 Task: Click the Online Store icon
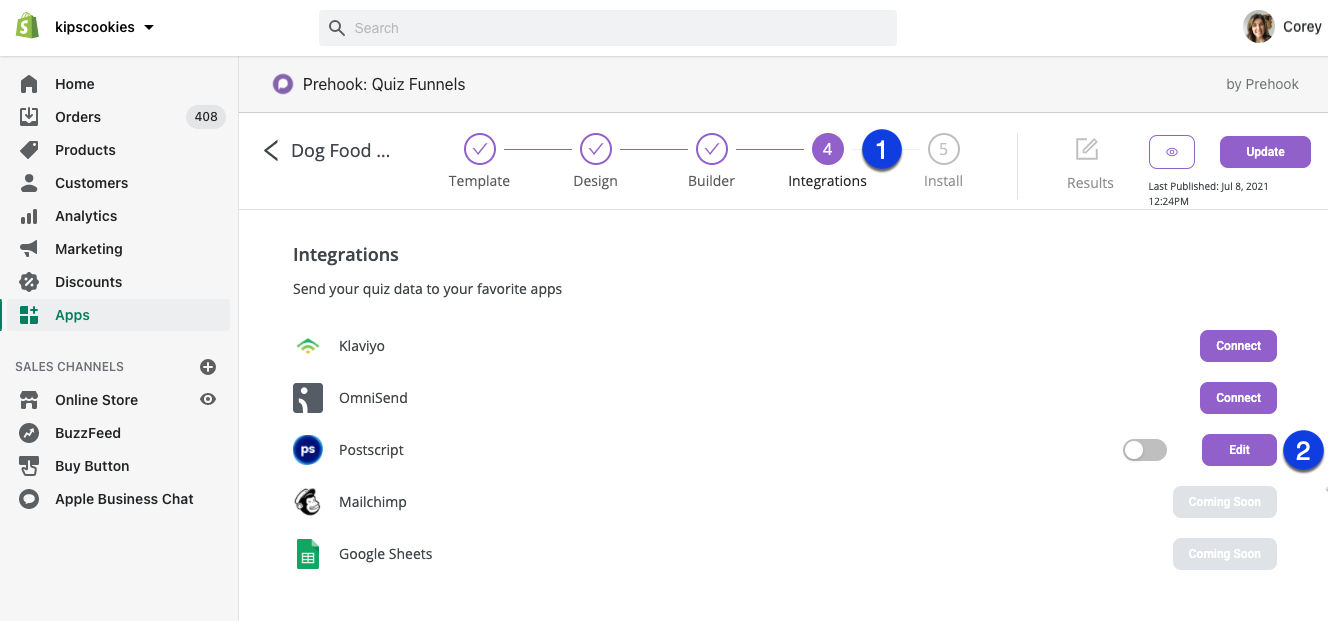coord(29,400)
